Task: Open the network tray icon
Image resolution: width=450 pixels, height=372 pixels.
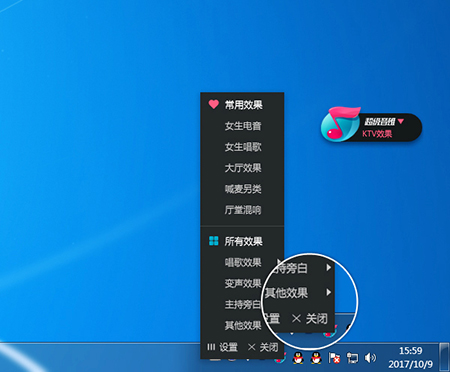Action: click(352, 358)
